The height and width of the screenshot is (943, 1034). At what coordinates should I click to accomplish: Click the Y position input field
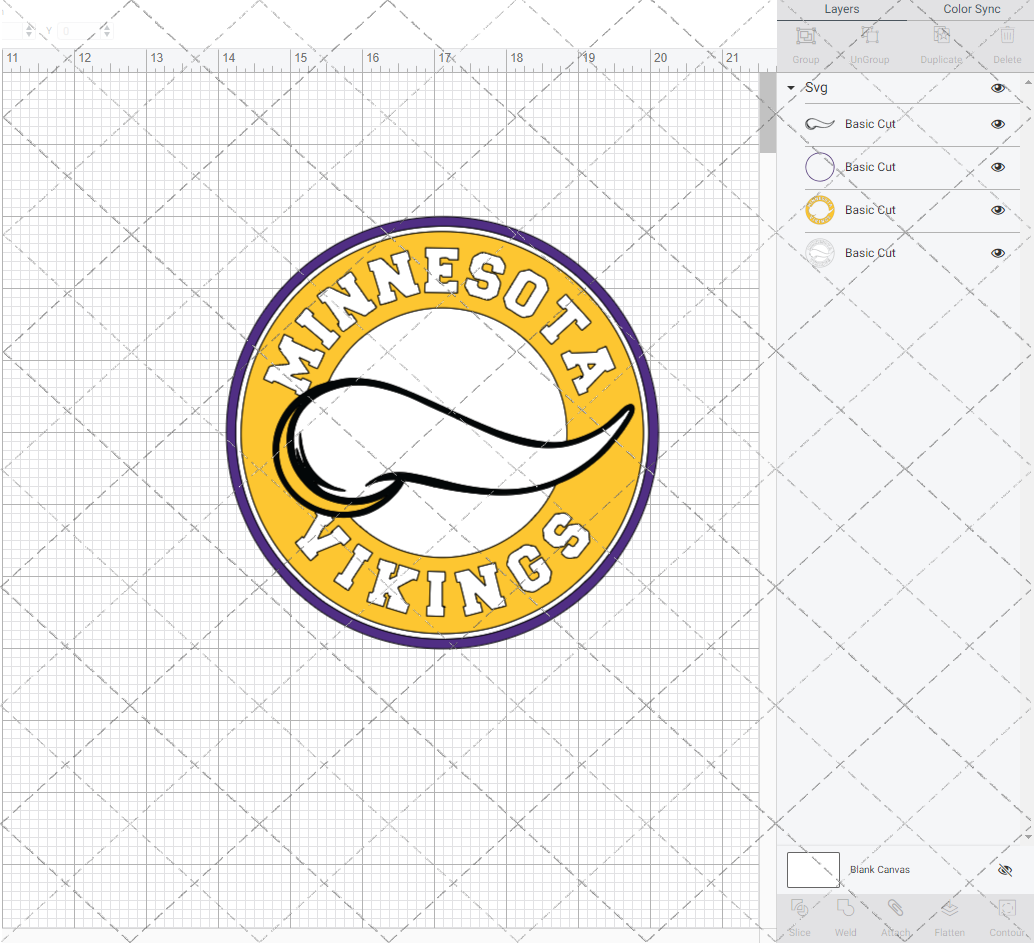click(x=79, y=31)
